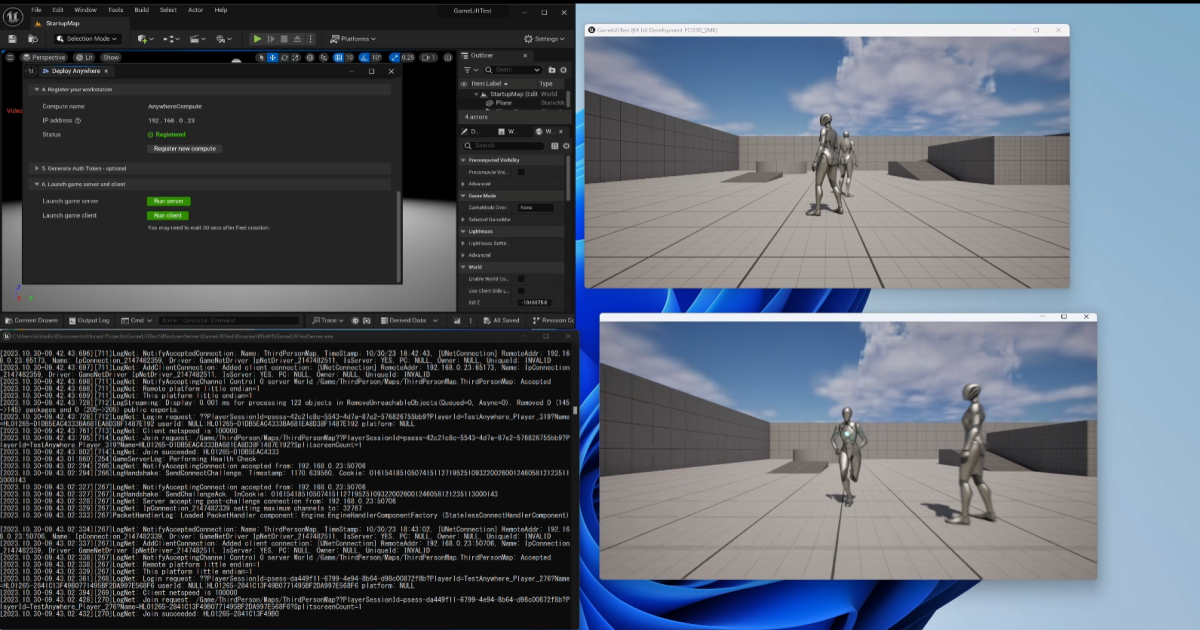Expand the Selected GameMode row
Image resolution: width=1200 pixels, height=630 pixels.
point(464,219)
